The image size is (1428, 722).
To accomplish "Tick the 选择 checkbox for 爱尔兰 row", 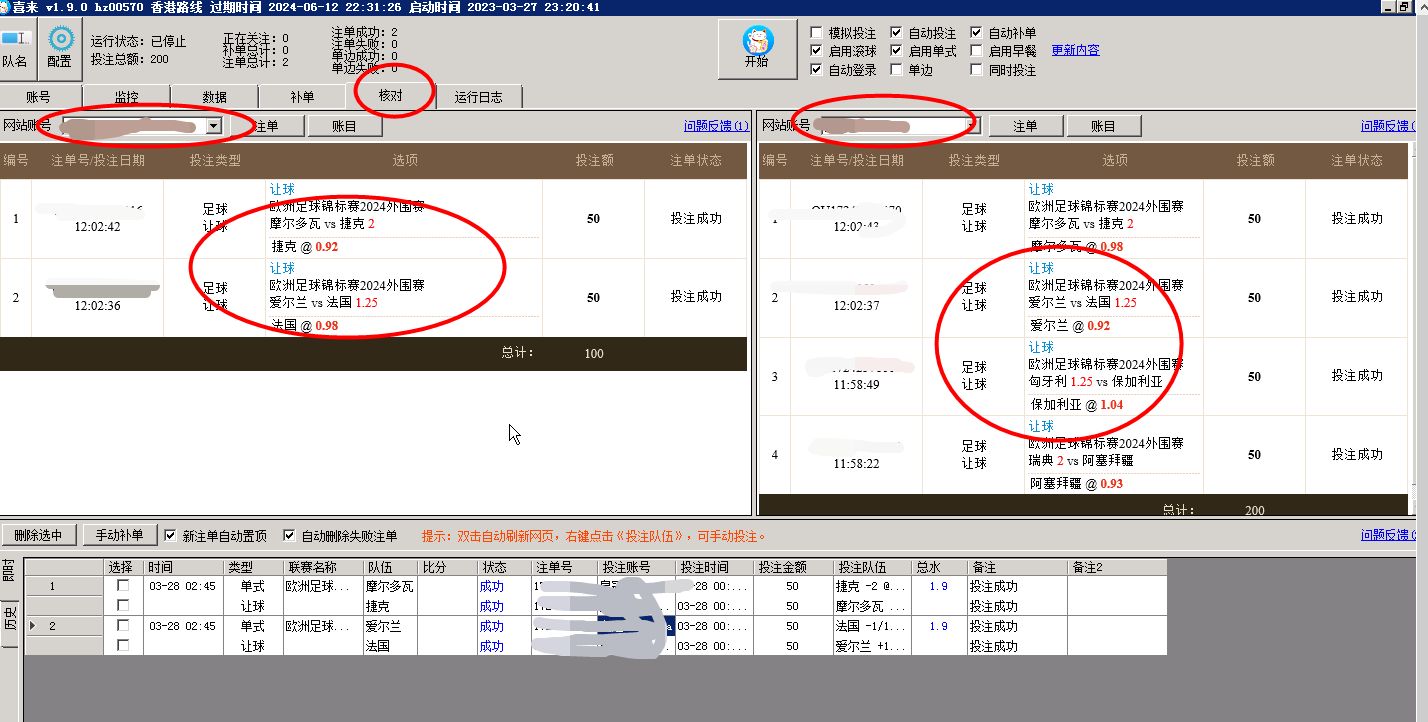I will click(x=123, y=626).
